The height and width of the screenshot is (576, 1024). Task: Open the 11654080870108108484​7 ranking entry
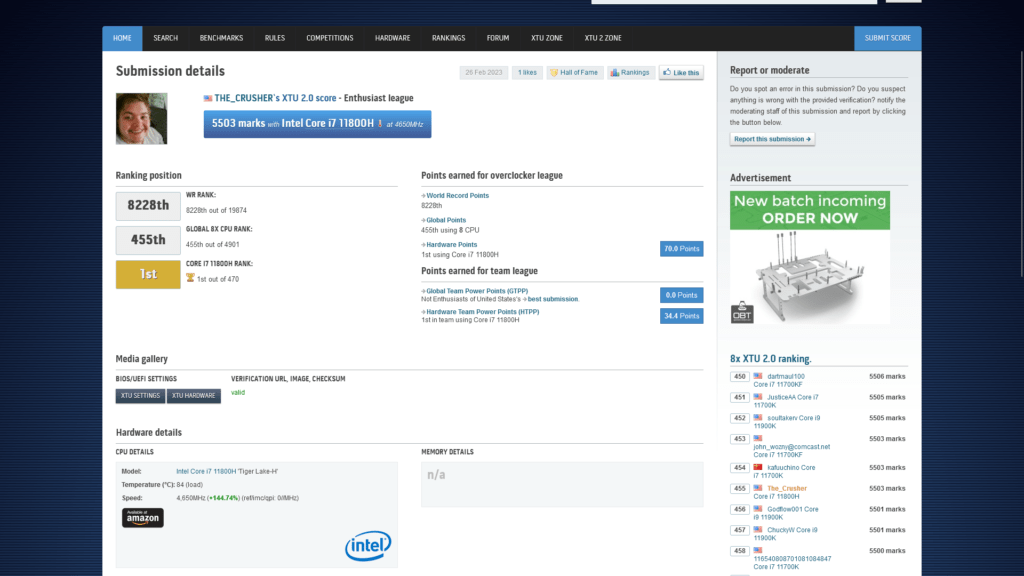click(792, 559)
